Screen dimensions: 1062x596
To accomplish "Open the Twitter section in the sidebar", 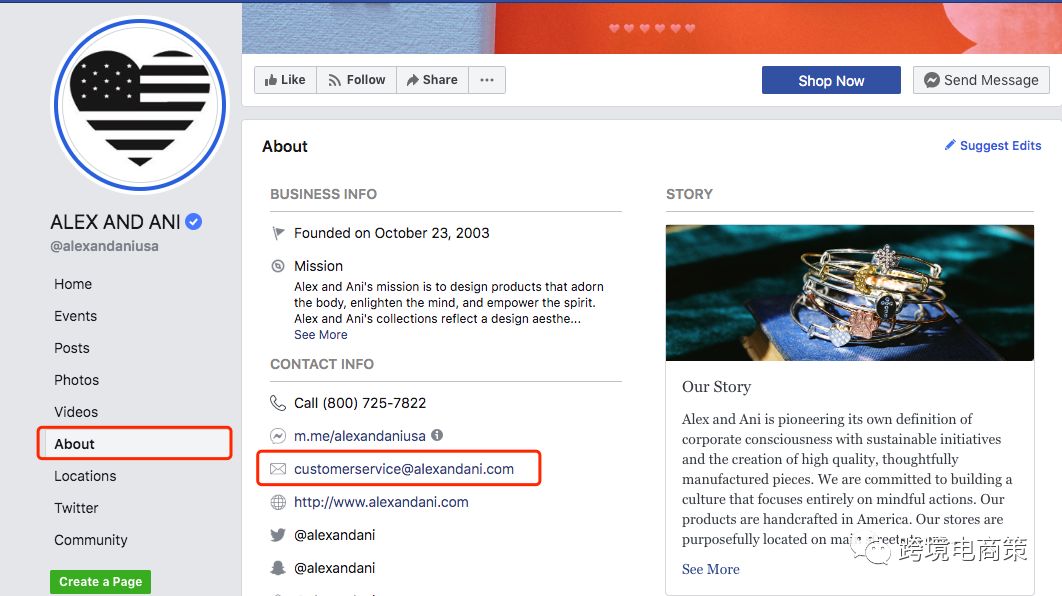I will click(76, 508).
